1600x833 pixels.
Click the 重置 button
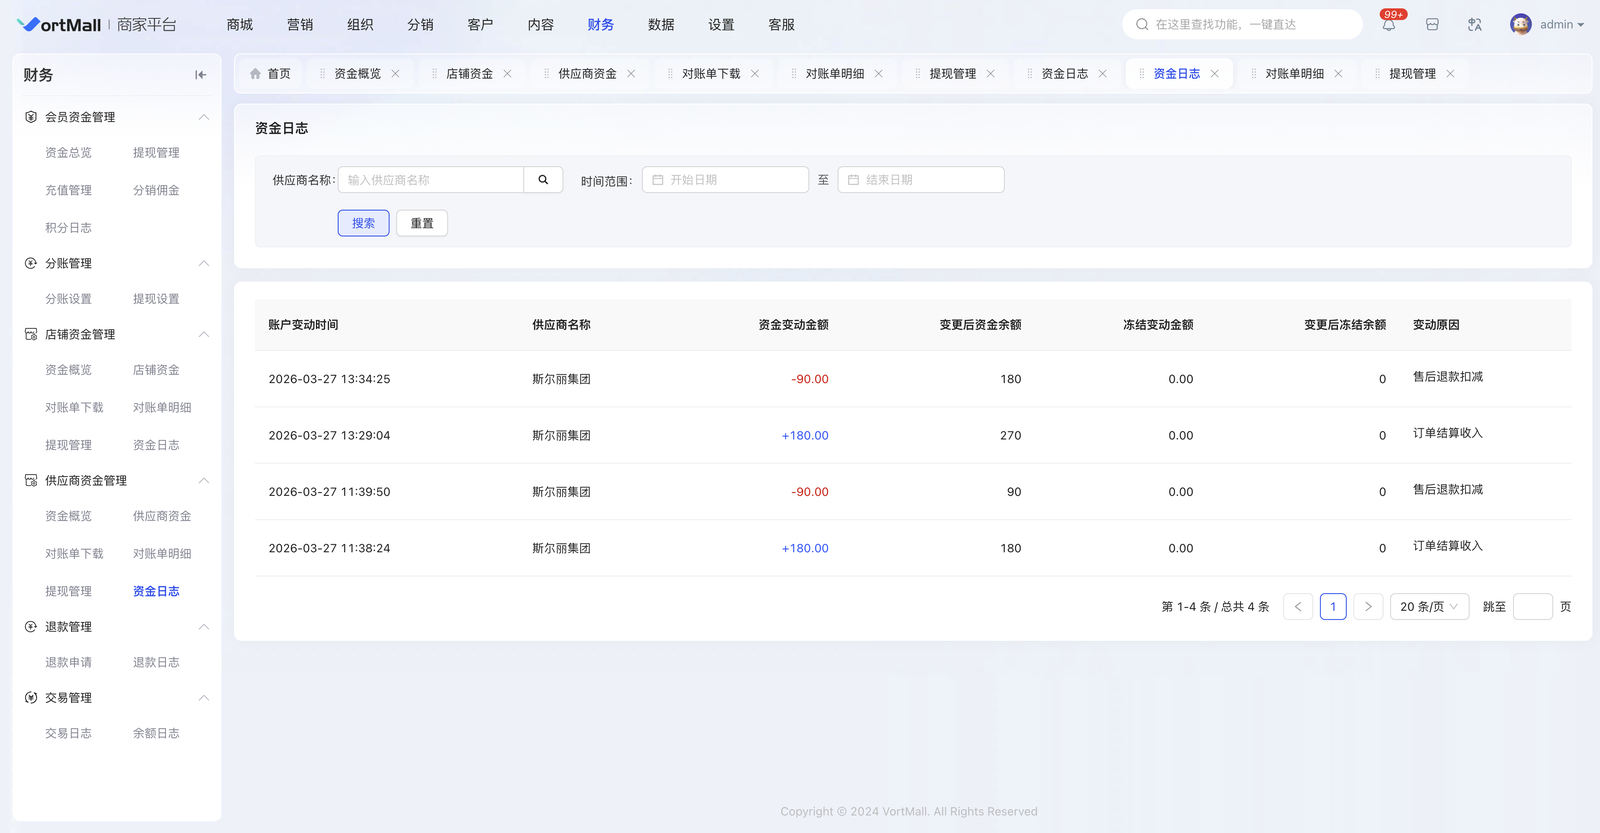point(422,223)
